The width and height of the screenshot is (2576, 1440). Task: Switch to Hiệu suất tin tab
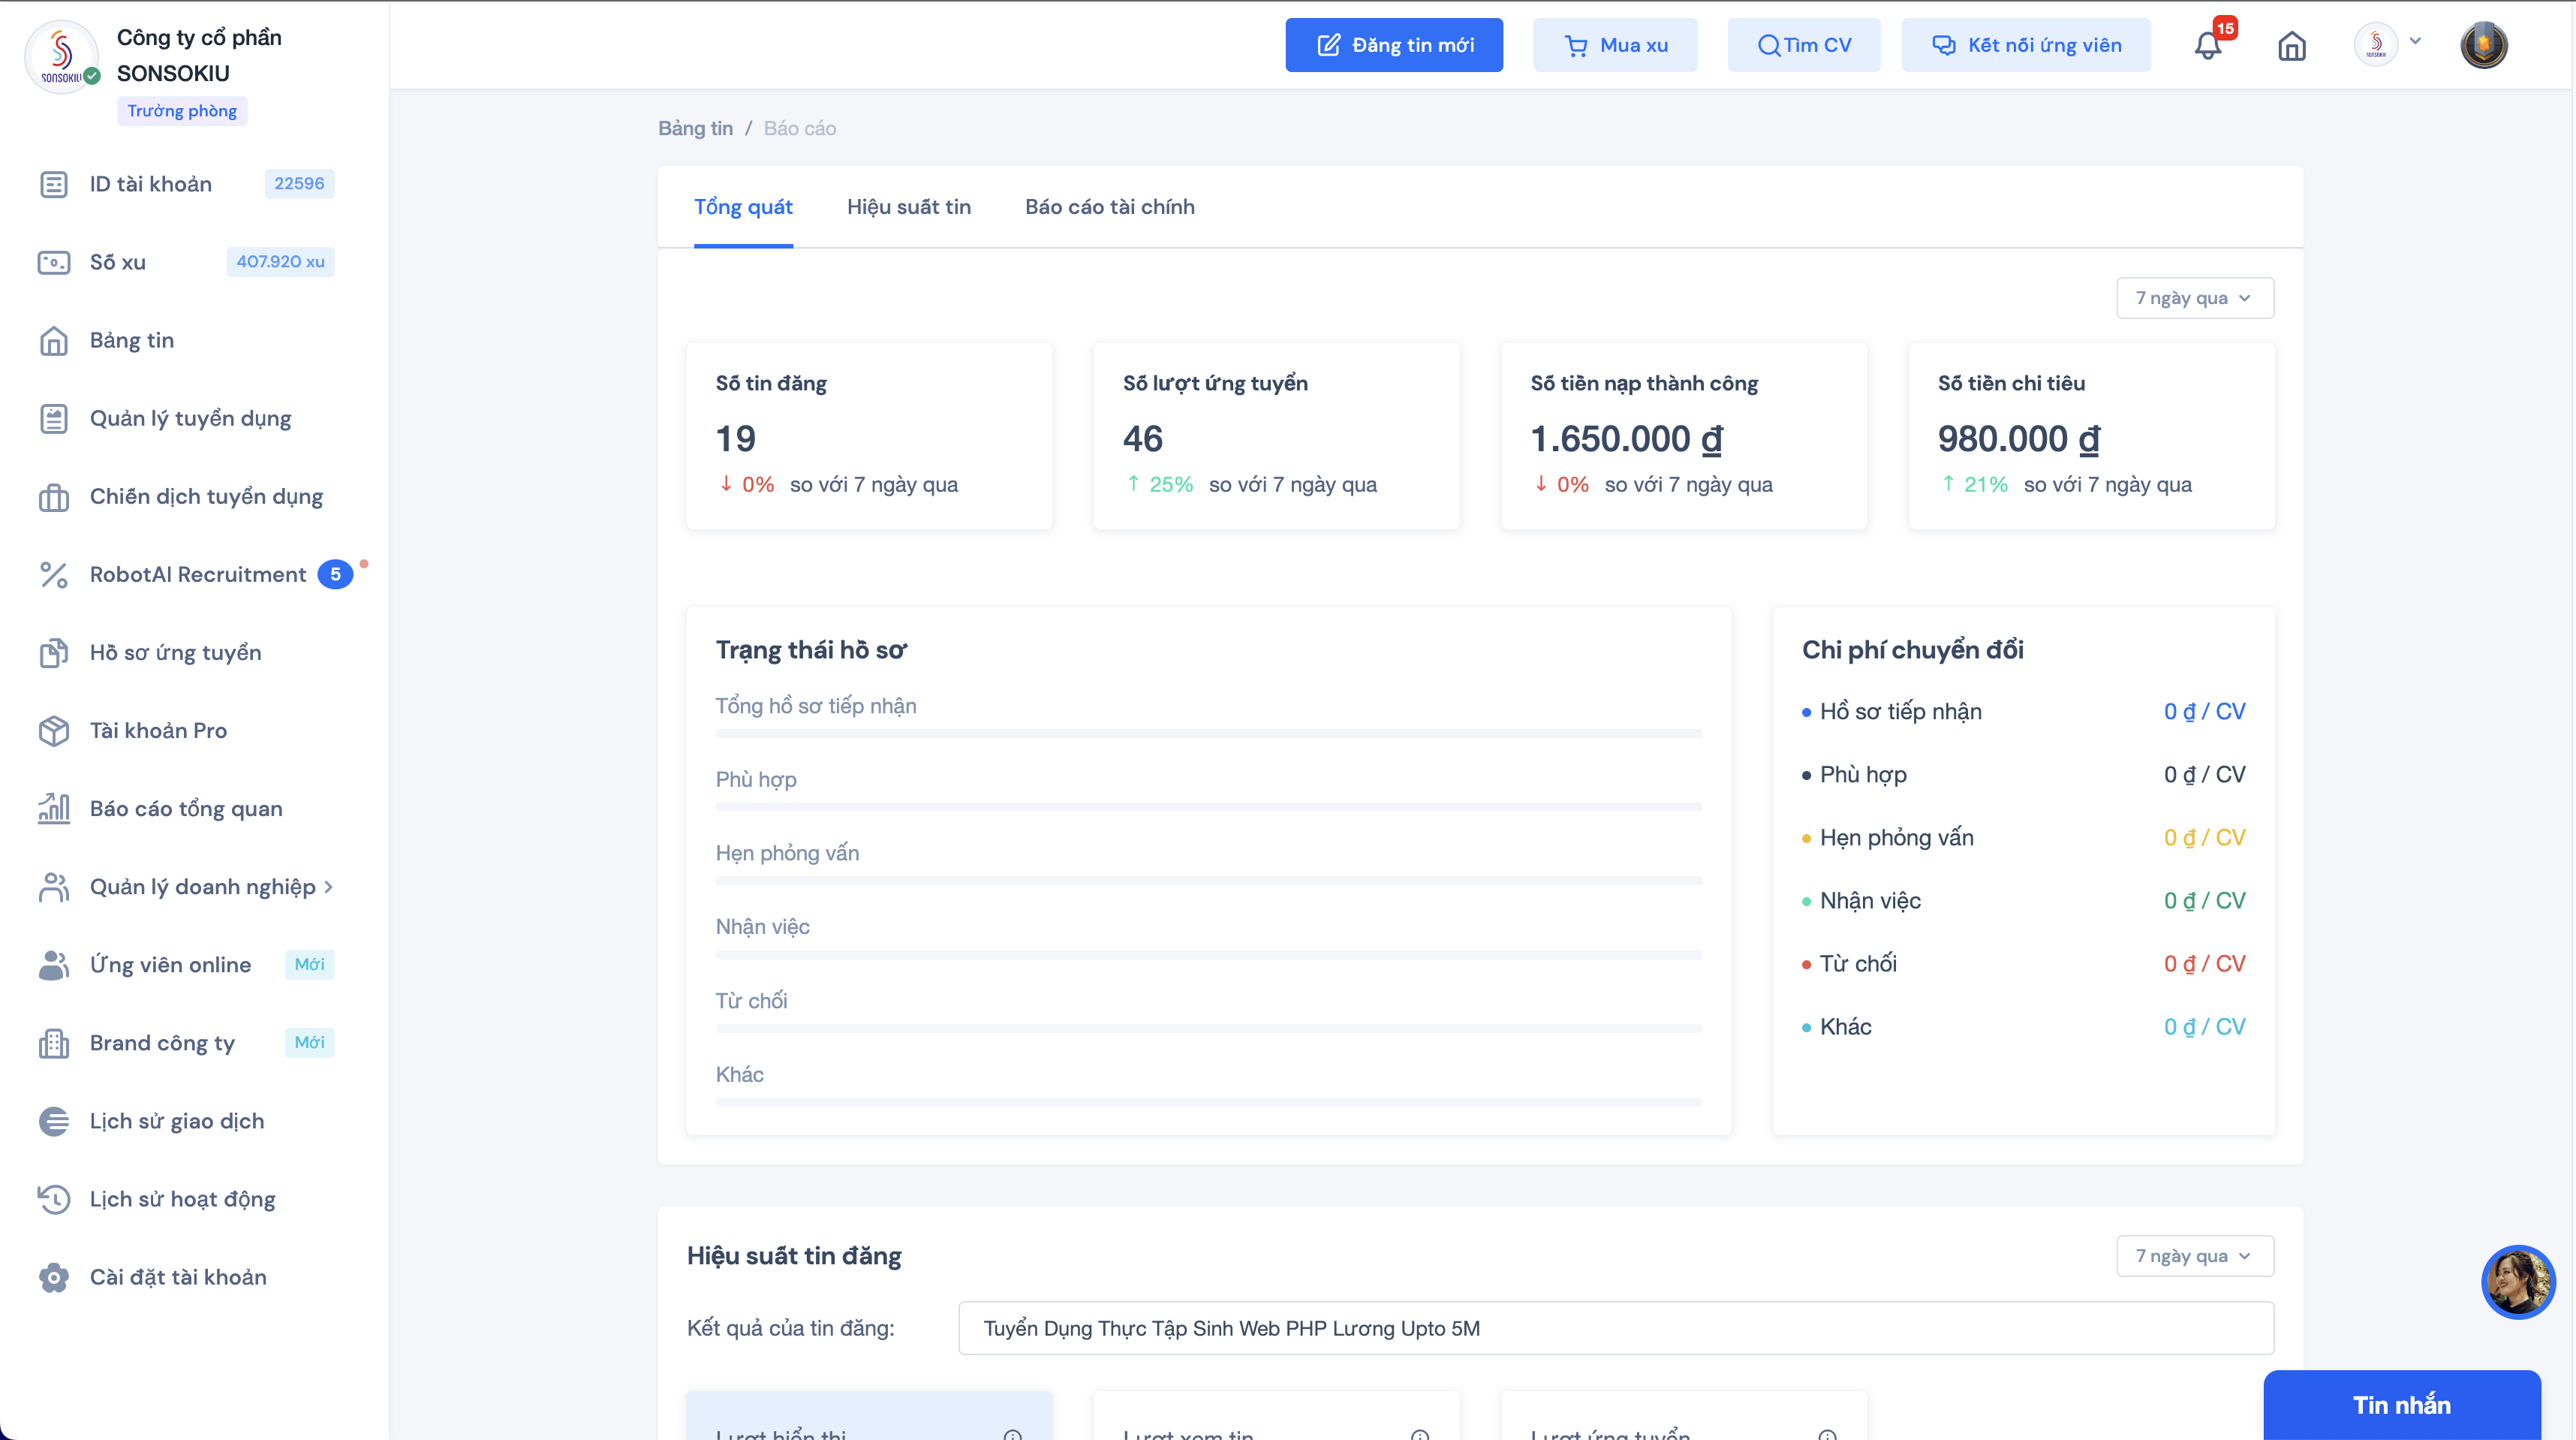tap(908, 207)
